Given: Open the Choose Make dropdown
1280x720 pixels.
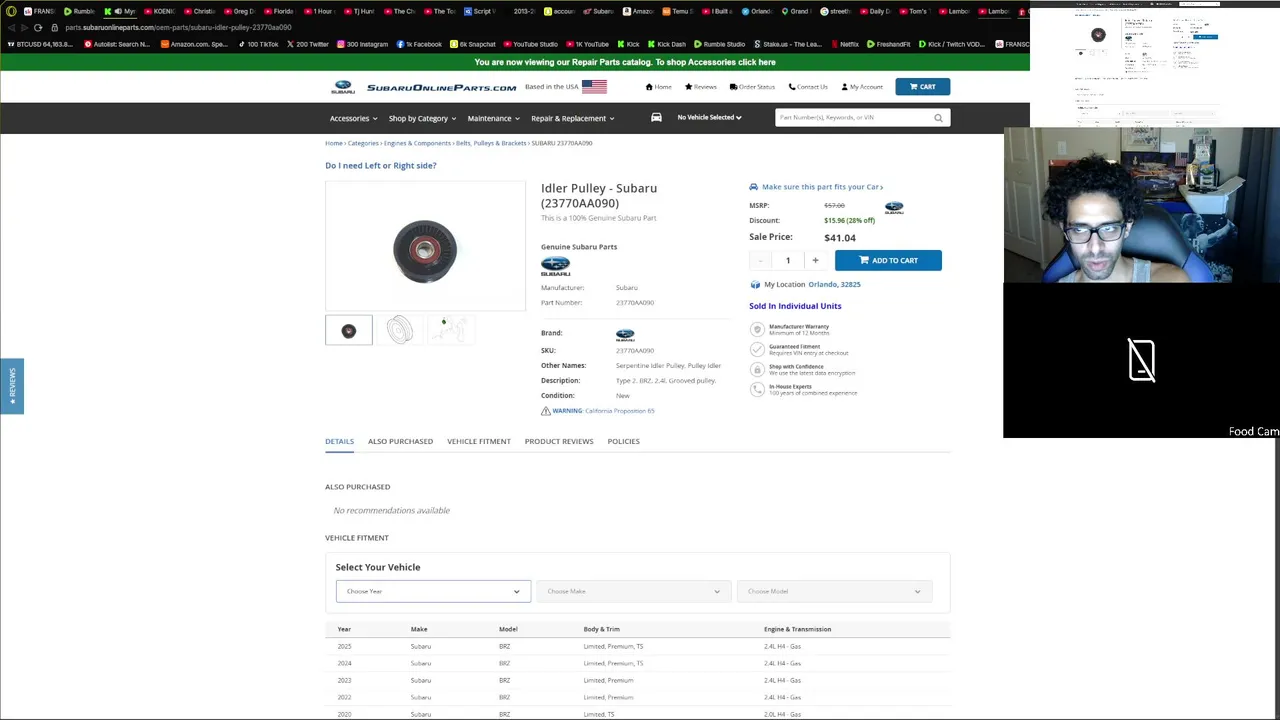Looking at the screenshot, I should coord(634,591).
